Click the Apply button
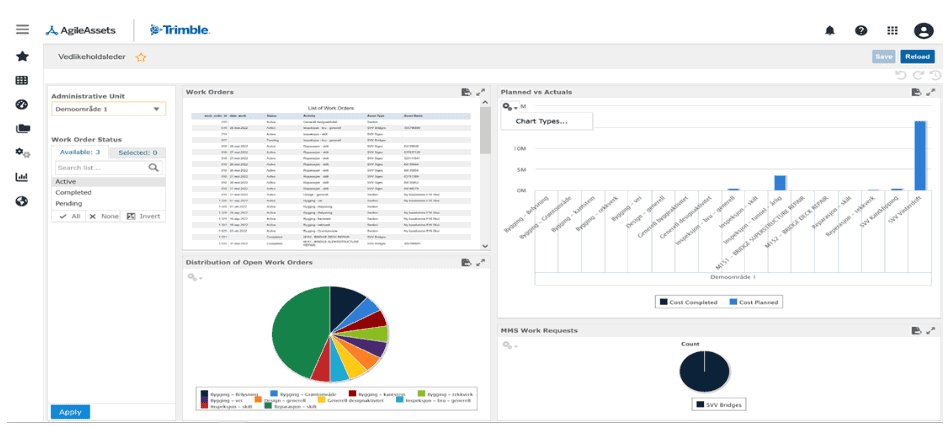Image resolution: width=952 pixels, height=427 pixels. pyautogui.click(x=70, y=412)
